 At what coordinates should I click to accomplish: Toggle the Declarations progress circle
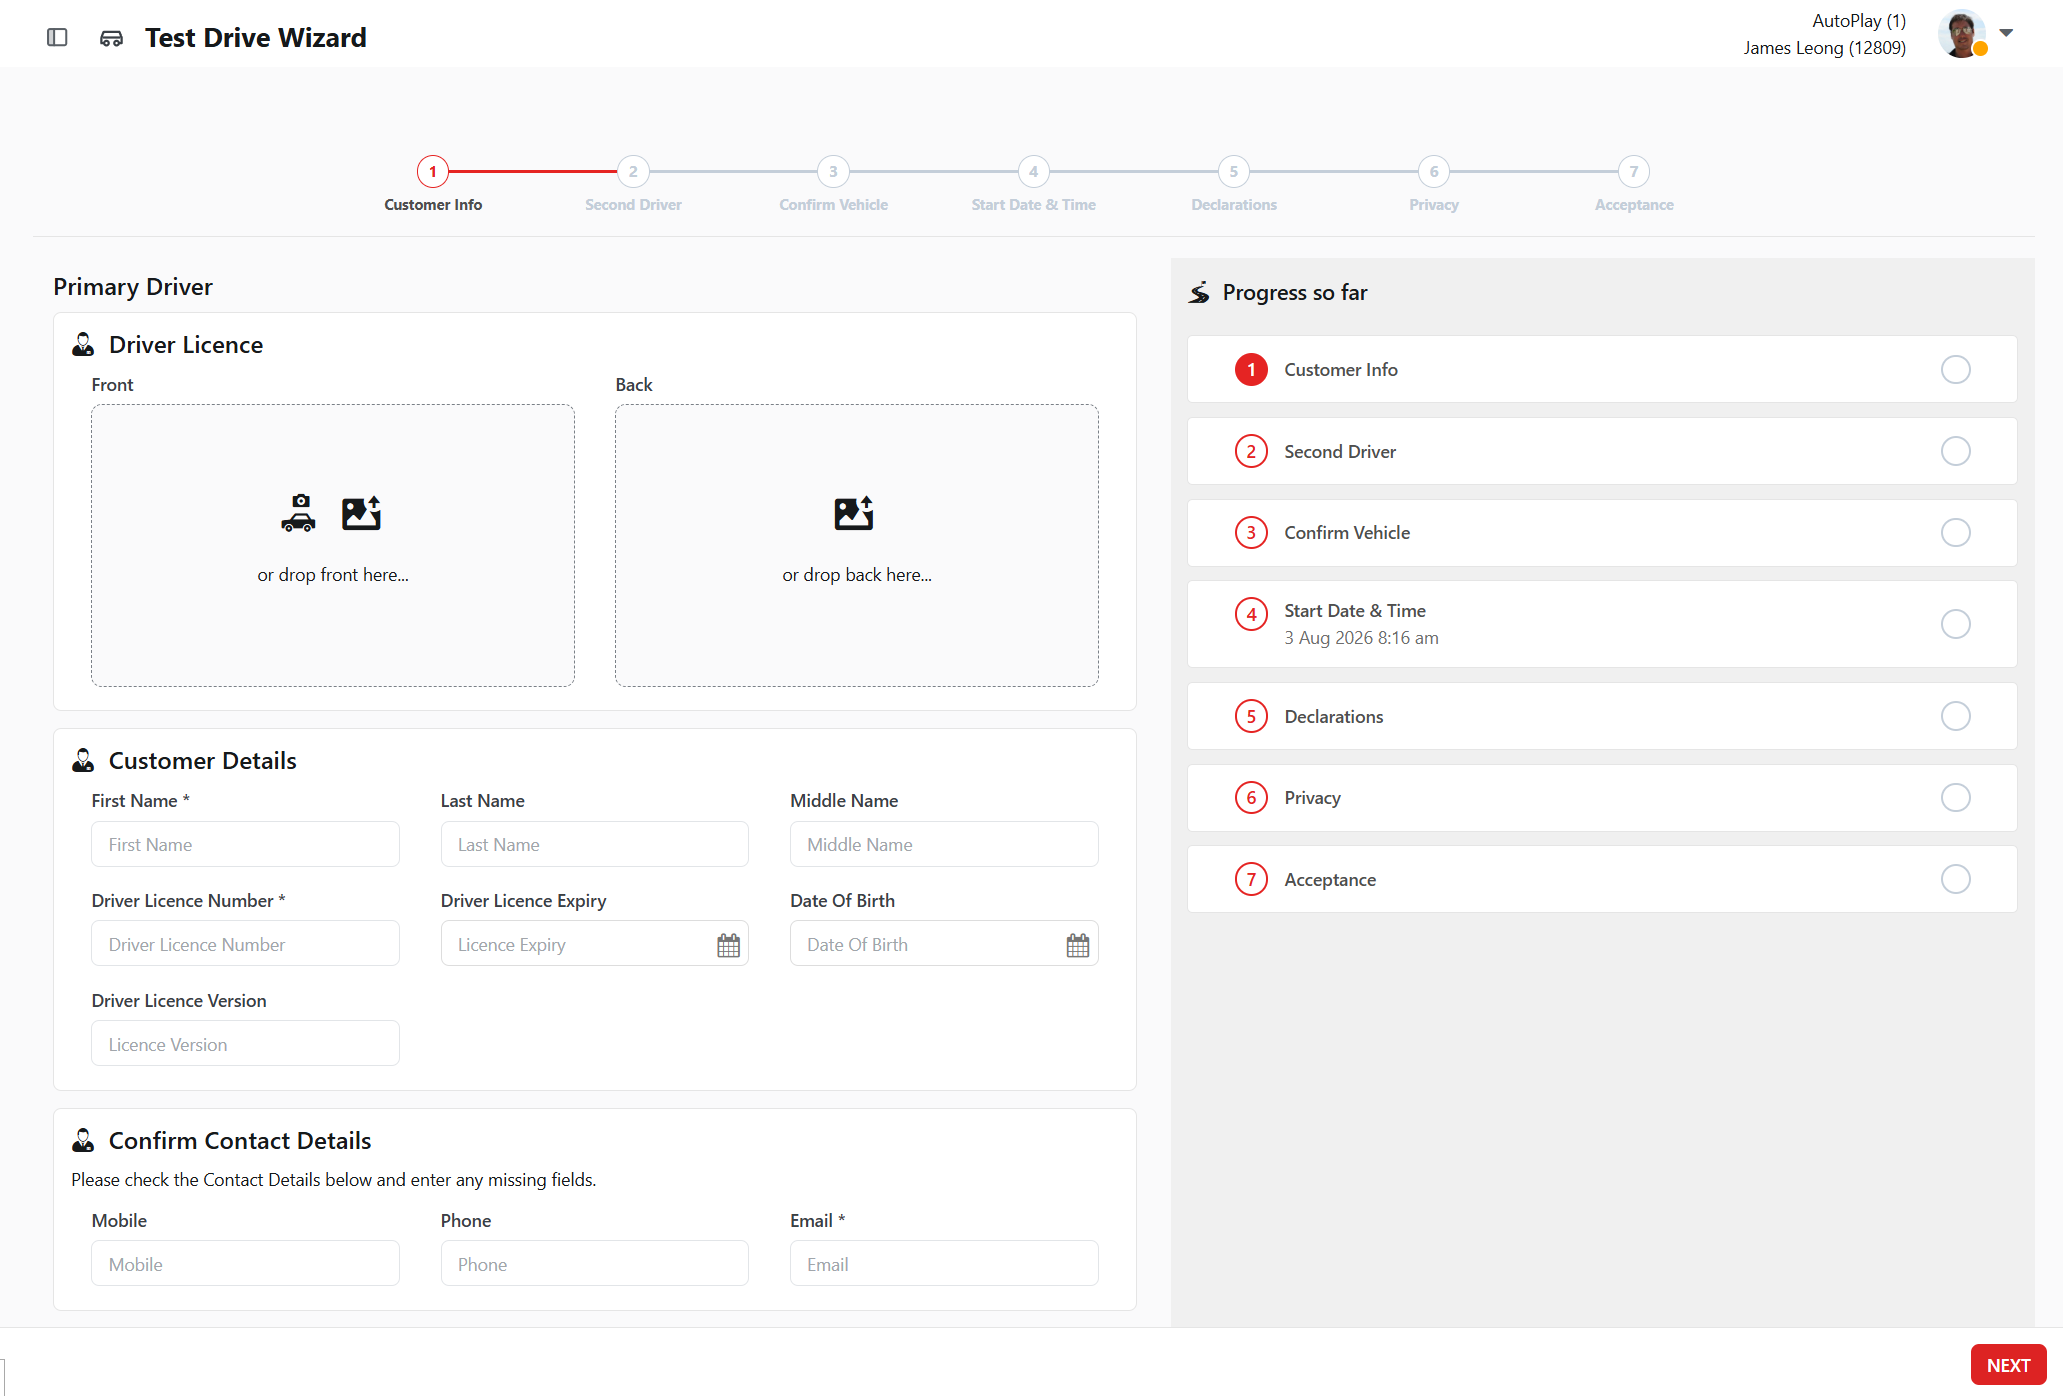[x=1955, y=716]
